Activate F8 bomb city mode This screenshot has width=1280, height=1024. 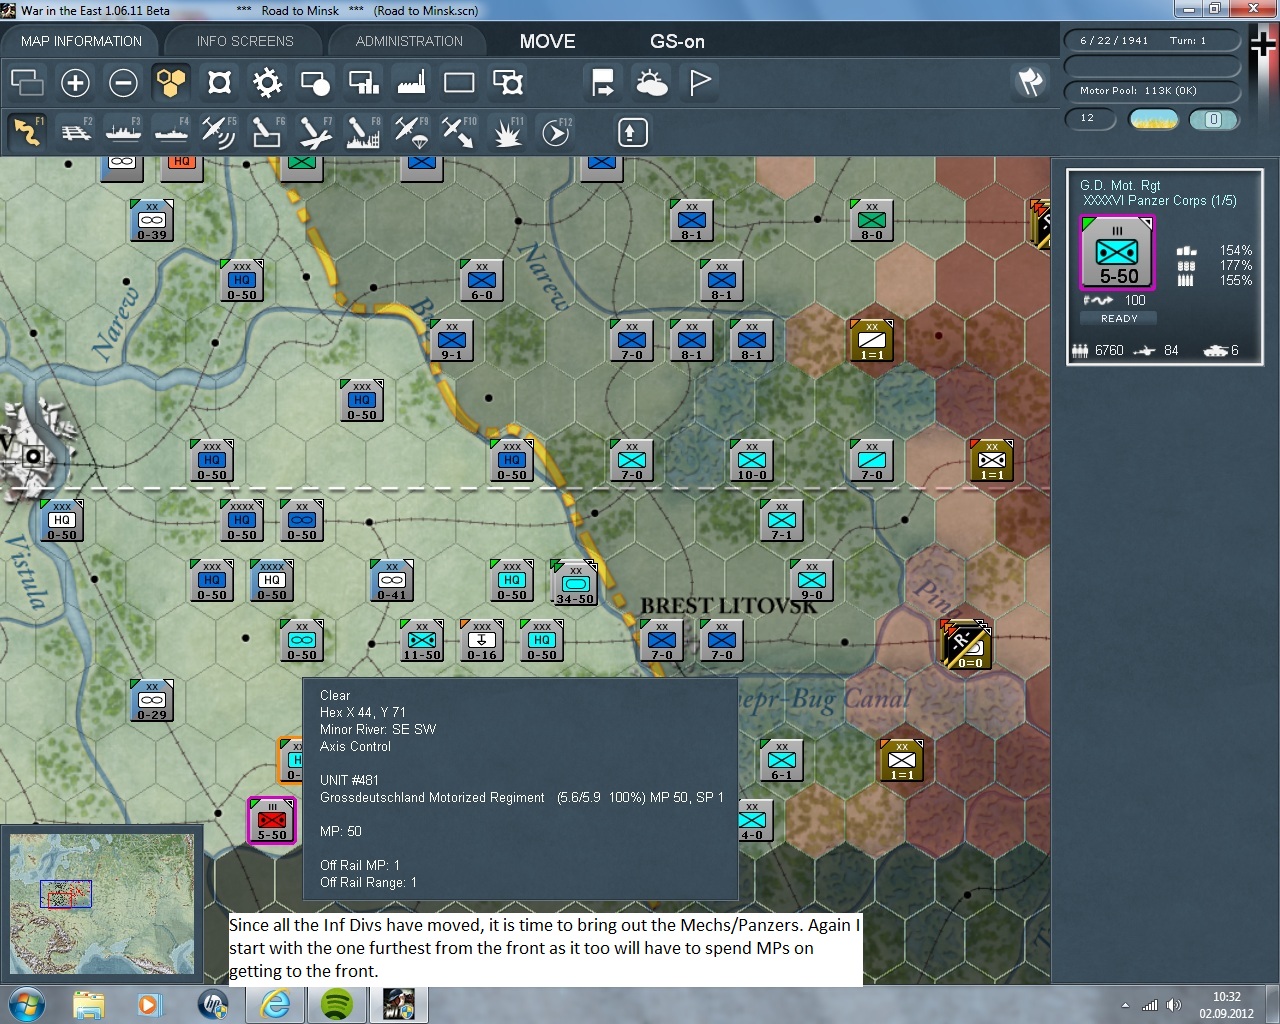point(363,131)
